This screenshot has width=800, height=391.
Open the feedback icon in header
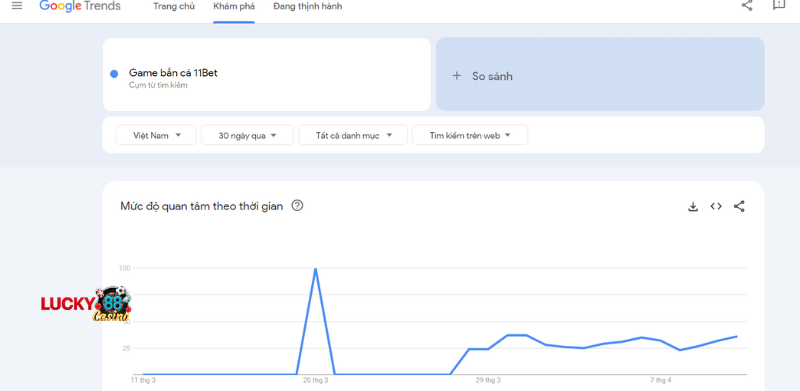pyautogui.click(x=779, y=5)
